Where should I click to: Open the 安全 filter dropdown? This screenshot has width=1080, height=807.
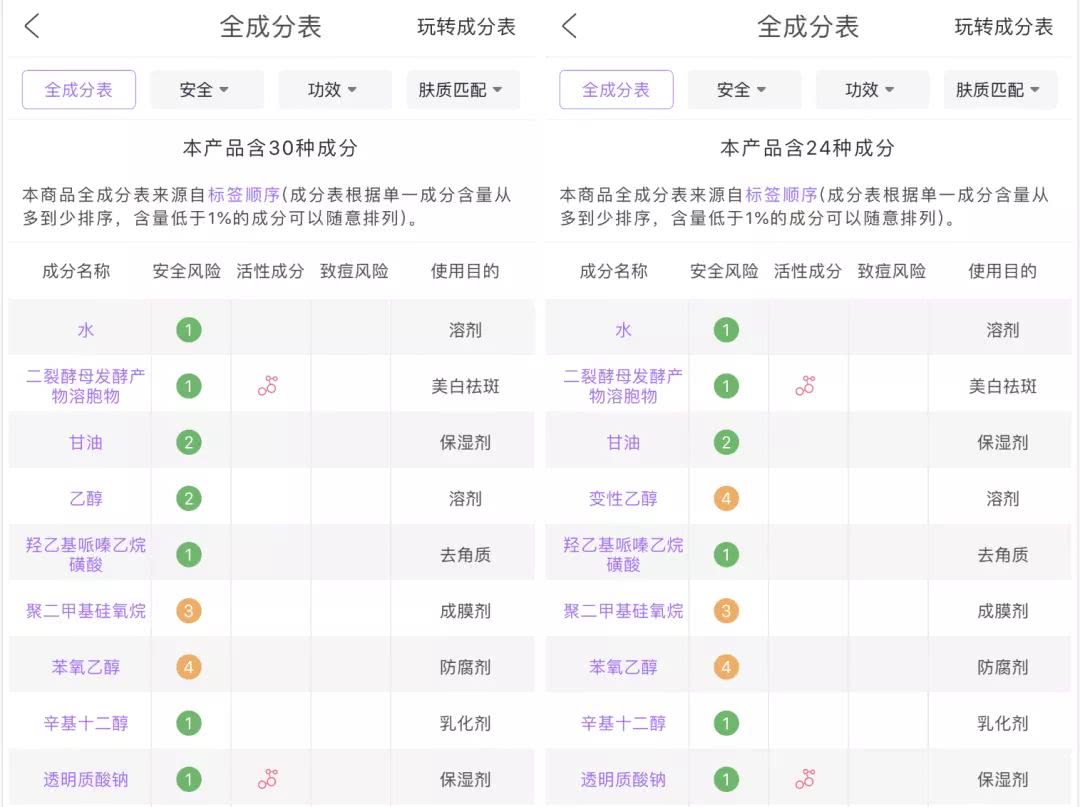pyautogui.click(x=205, y=89)
